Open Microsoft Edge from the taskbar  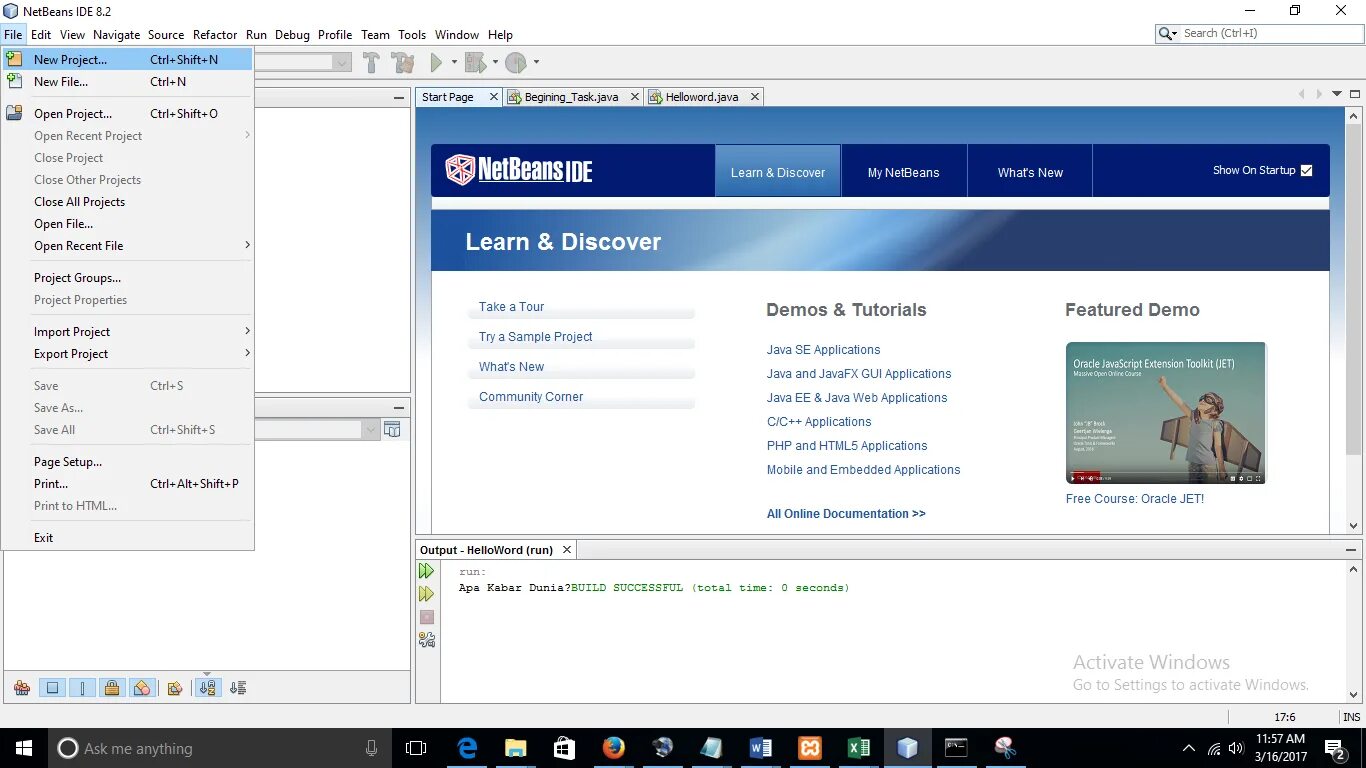click(467, 748)
